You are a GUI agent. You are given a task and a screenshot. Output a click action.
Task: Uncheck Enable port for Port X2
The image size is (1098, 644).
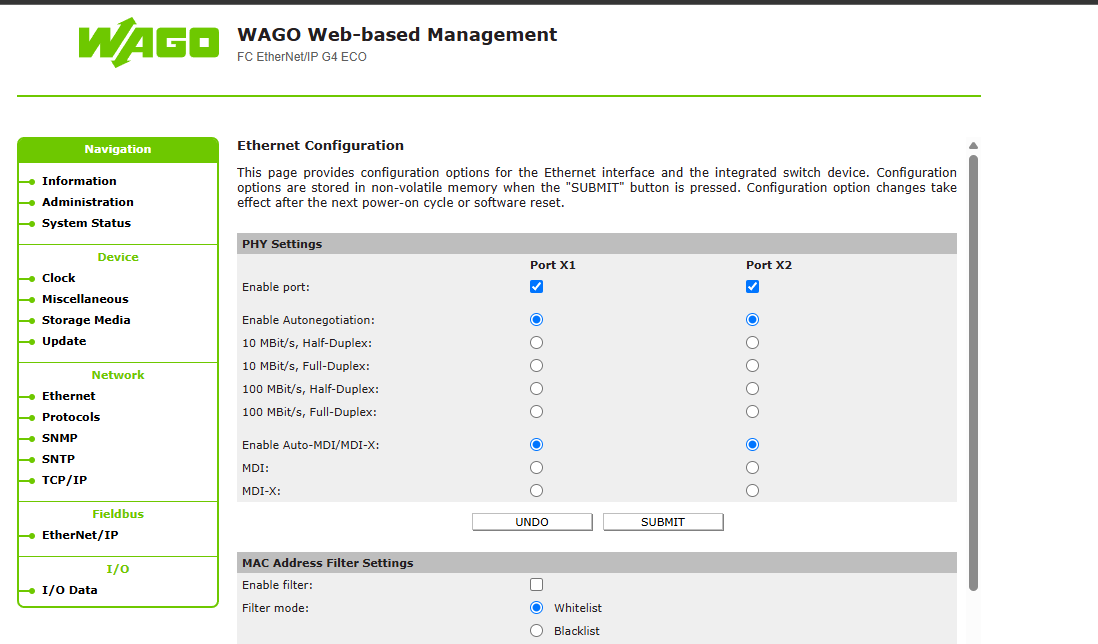[x=753, y=287]
